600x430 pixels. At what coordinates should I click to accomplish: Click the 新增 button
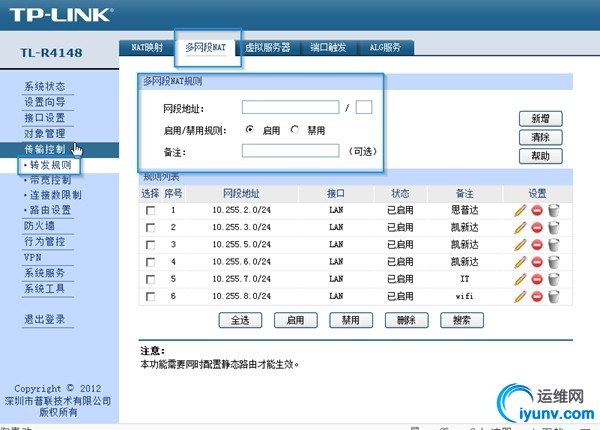pos(541,119)
